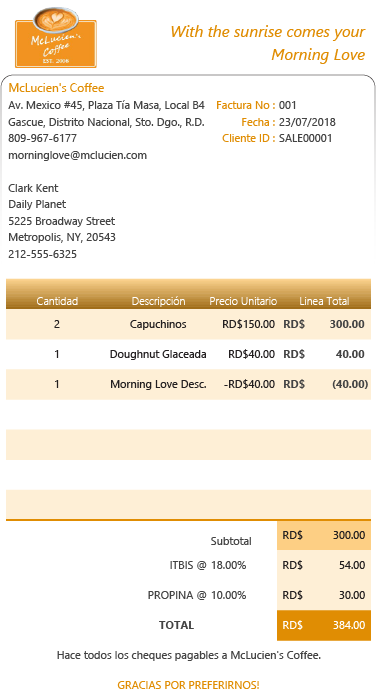Click the RD$150.00 unit price cell
This screenshot has width=376, height=694.
(248, 324)
